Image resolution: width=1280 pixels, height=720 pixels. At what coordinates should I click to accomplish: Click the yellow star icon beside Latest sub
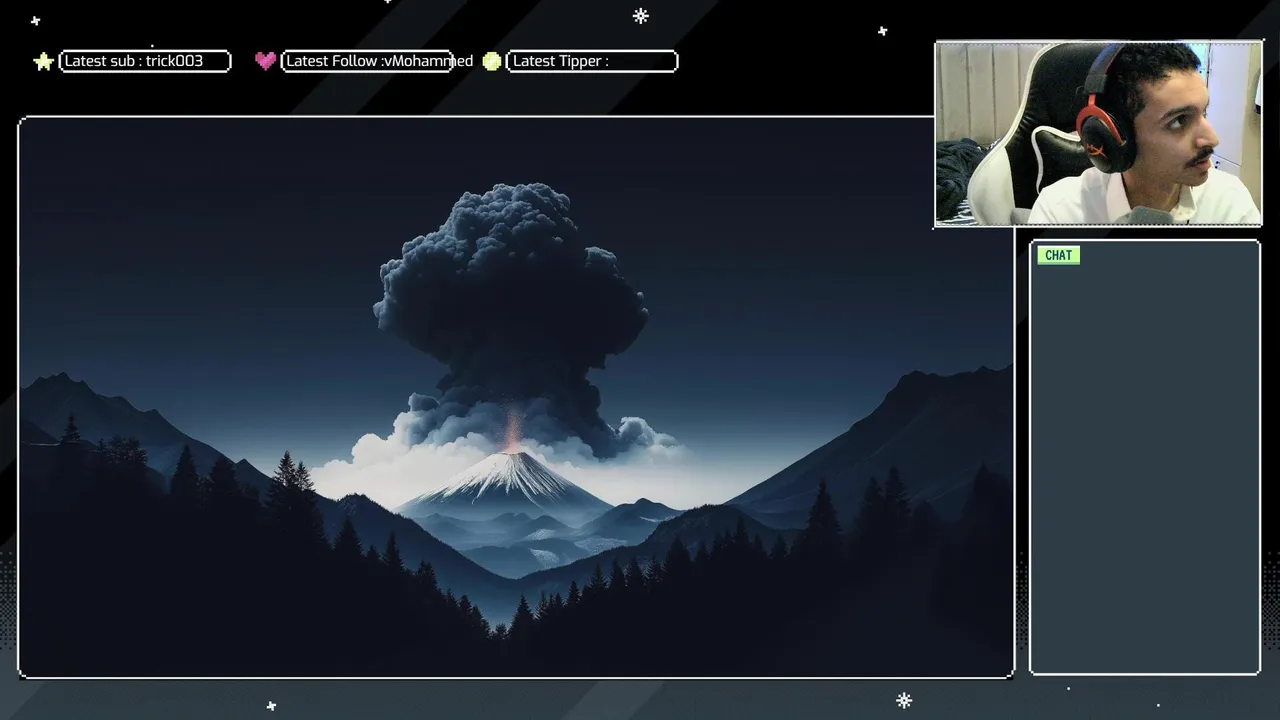[x=43, y=62]
